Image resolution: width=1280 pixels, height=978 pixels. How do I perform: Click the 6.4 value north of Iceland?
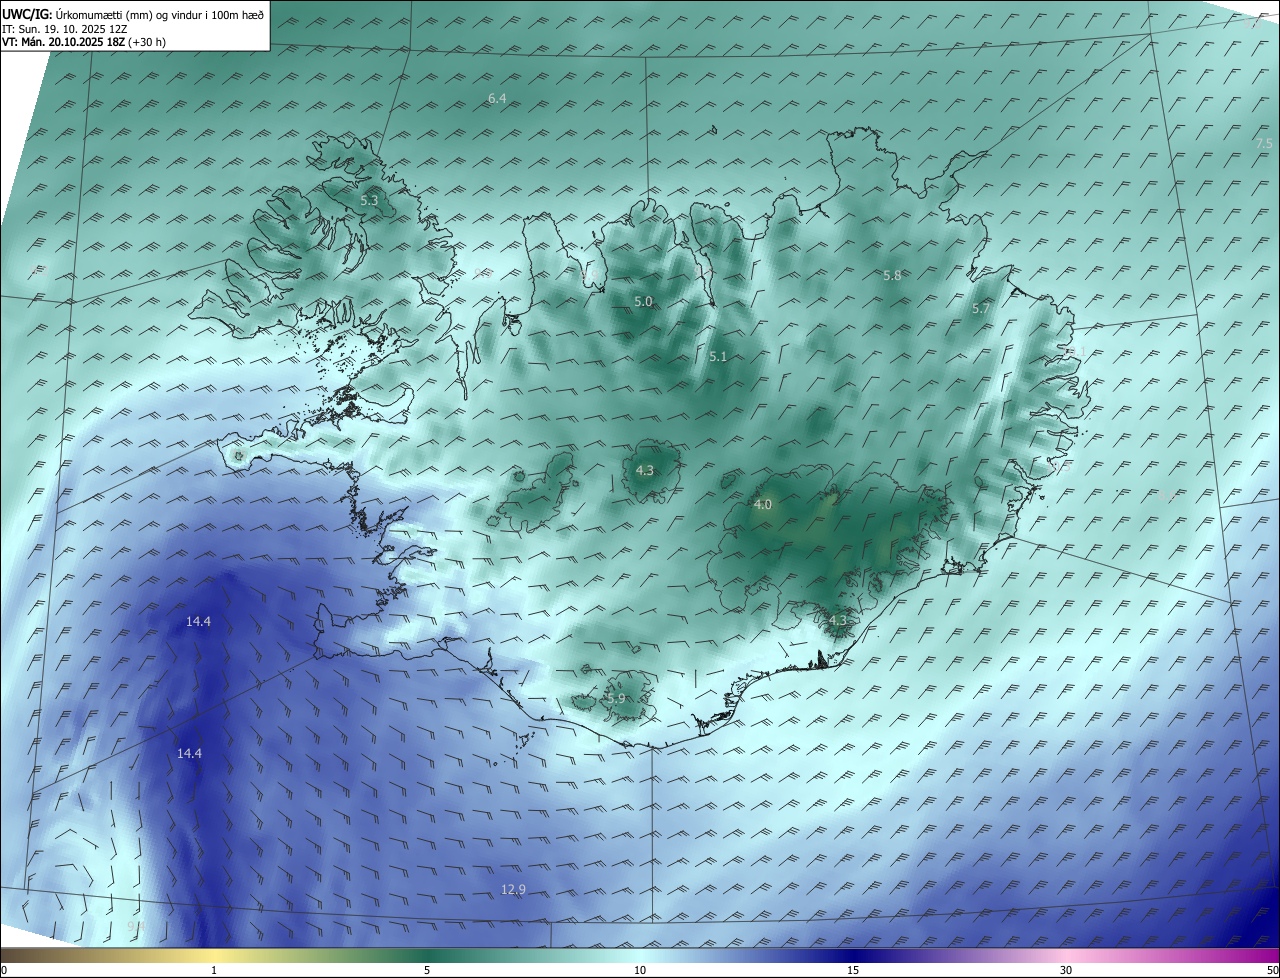497,98
